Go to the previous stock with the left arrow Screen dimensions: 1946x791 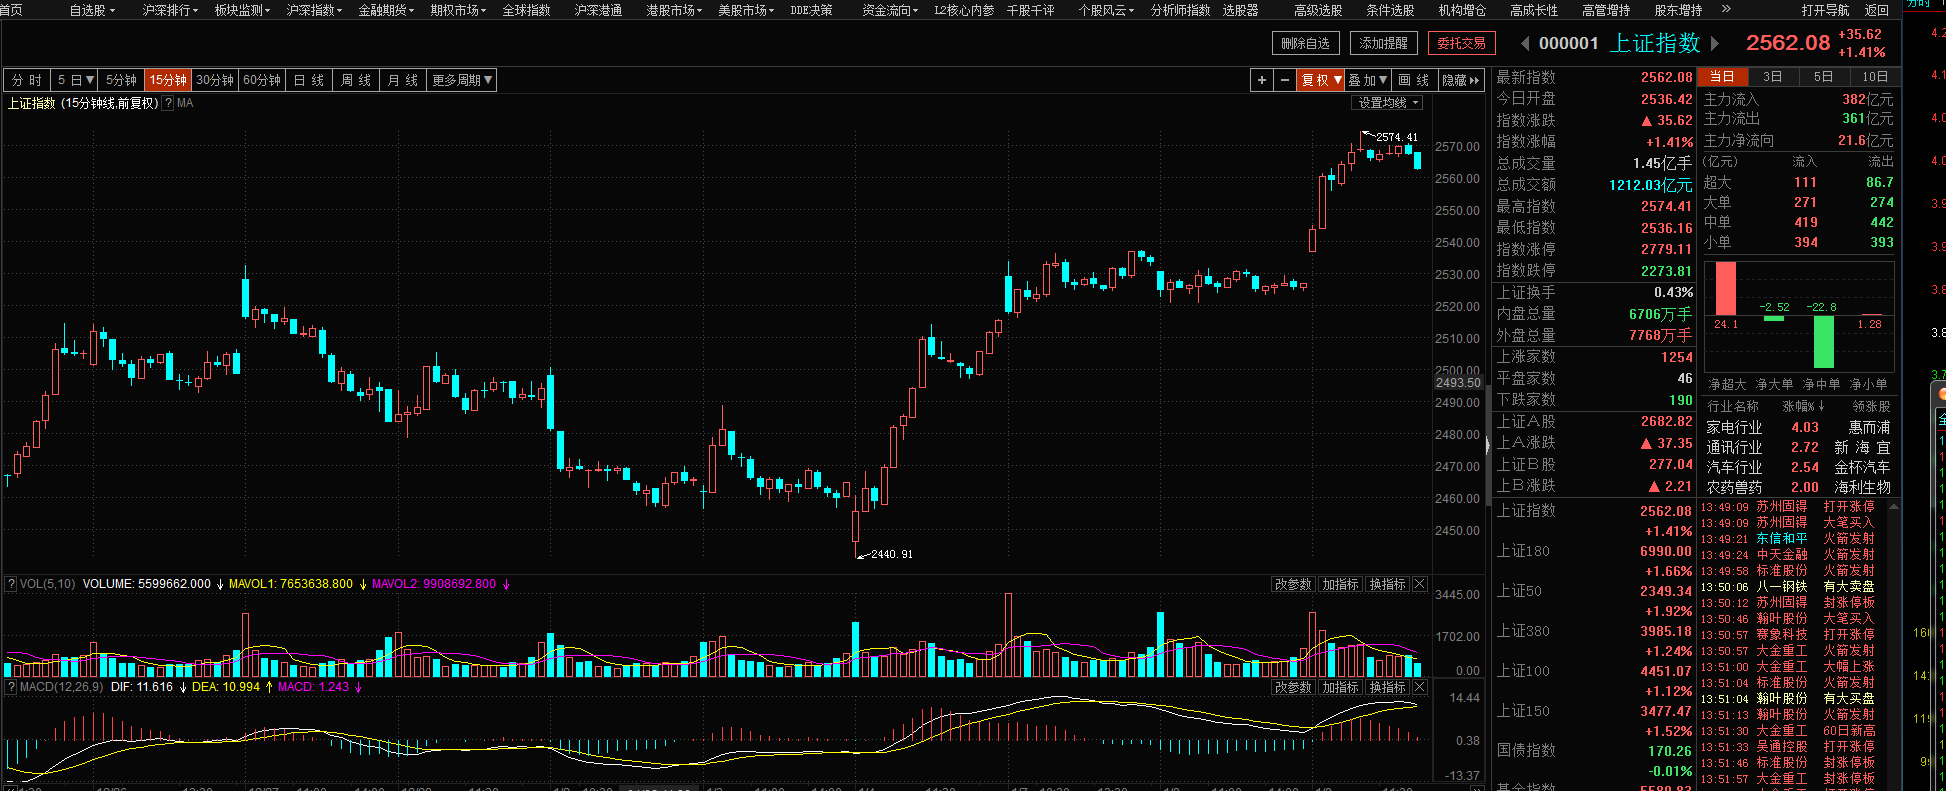(1525, 43)
